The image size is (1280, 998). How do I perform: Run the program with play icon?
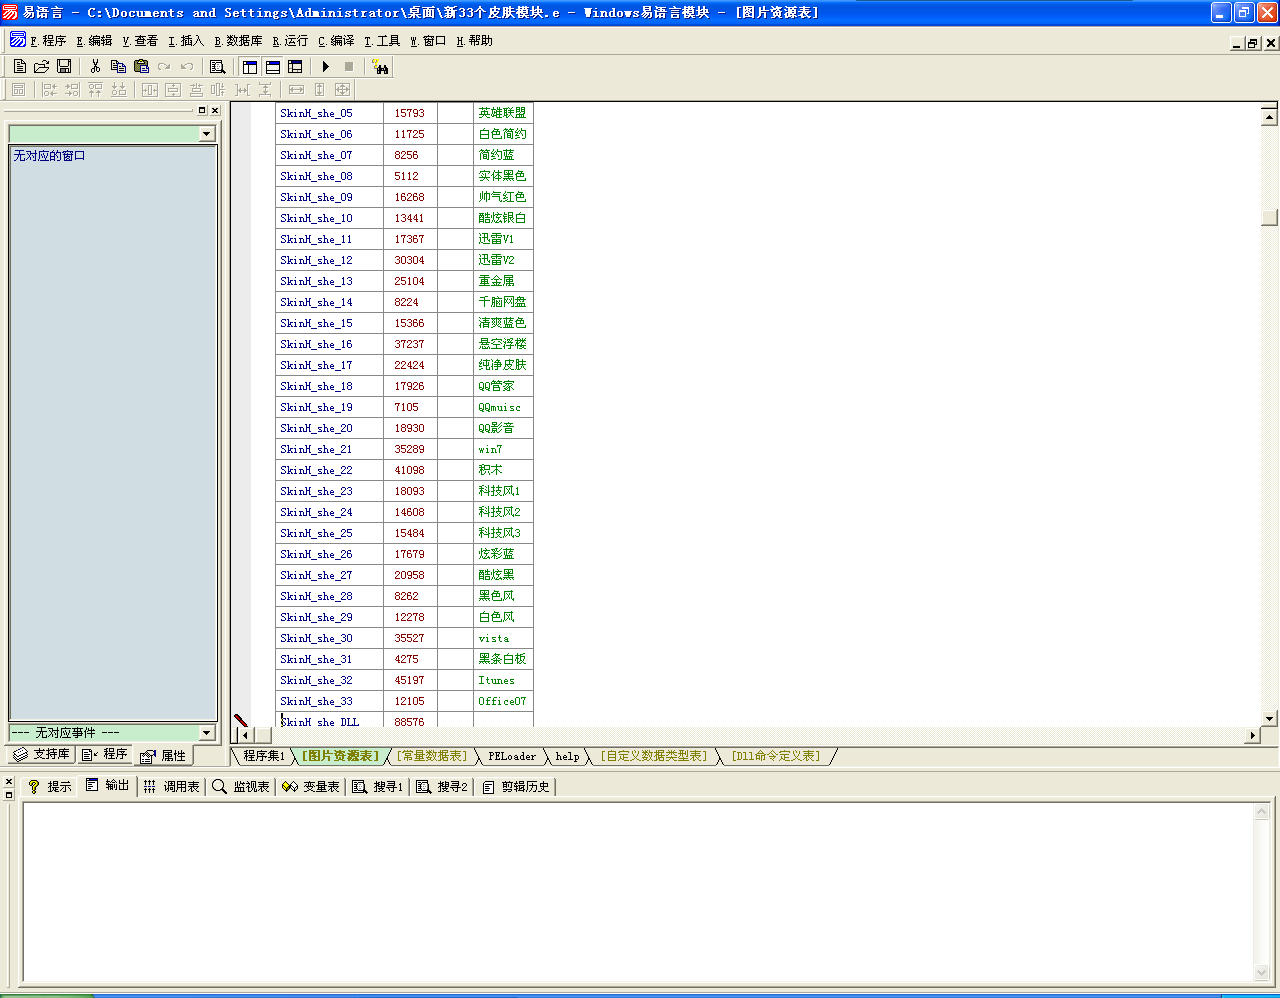coord(326,66)
